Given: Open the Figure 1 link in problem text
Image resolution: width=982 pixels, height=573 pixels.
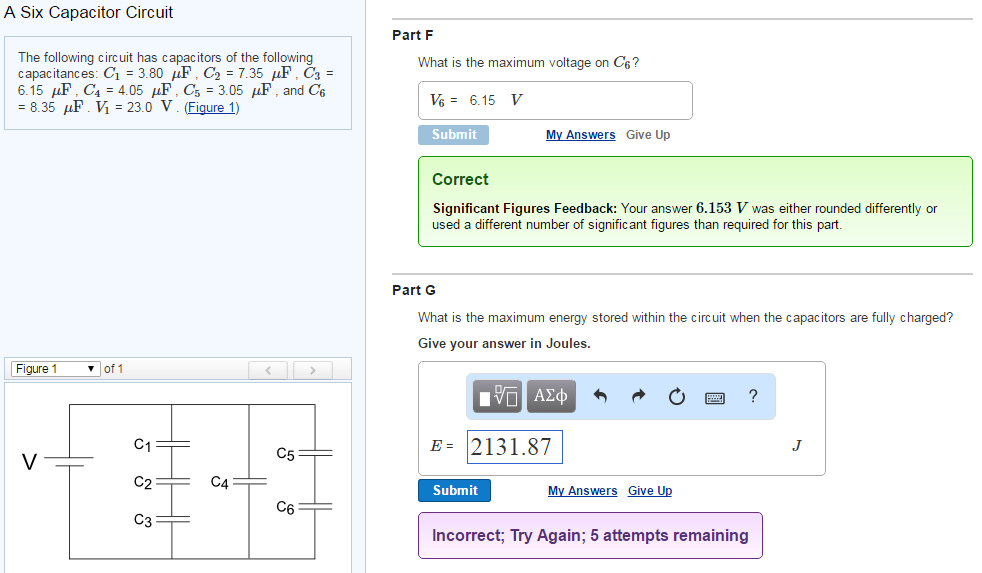Looking at the screenshot, I should point(212,108).
